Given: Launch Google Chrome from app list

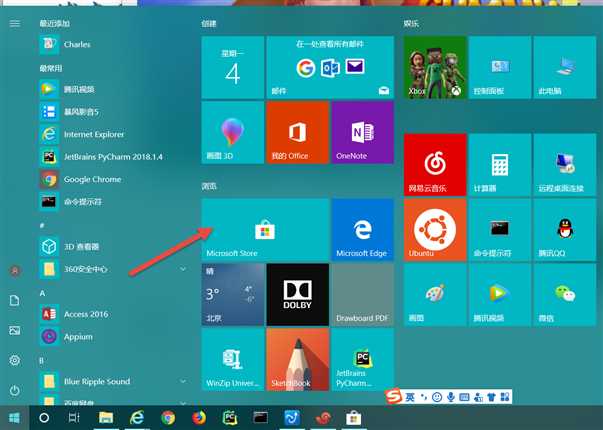Looking at the screenshot, I should click(x=113, y=179).
